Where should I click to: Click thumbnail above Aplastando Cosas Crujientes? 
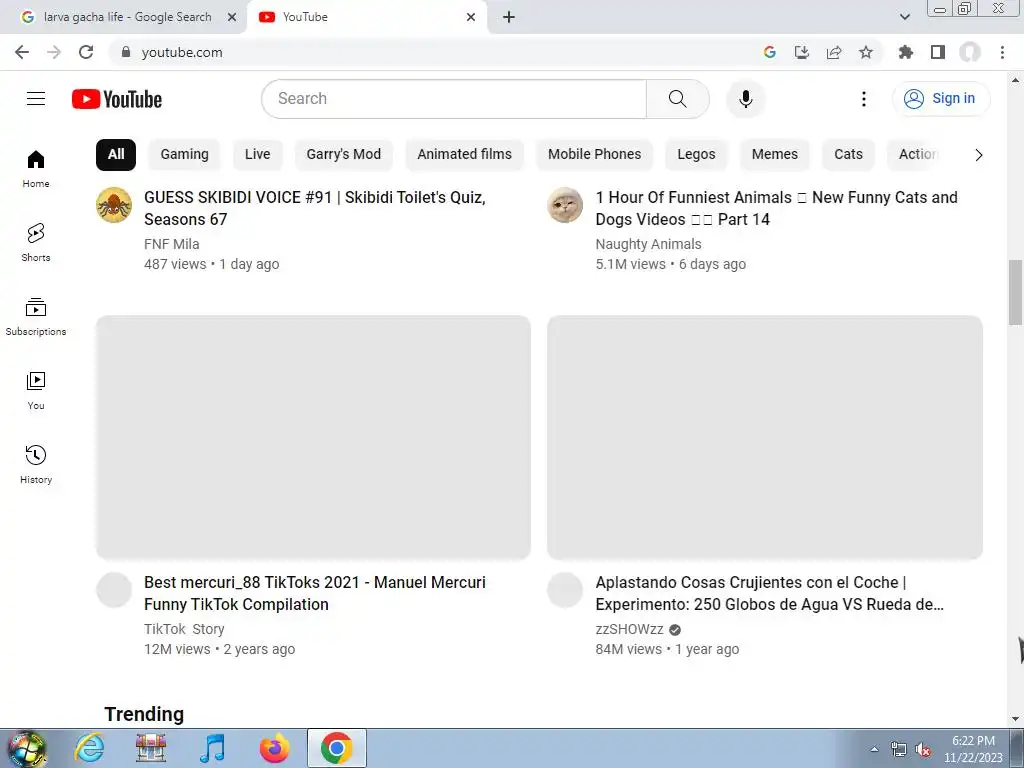[765, 438]
